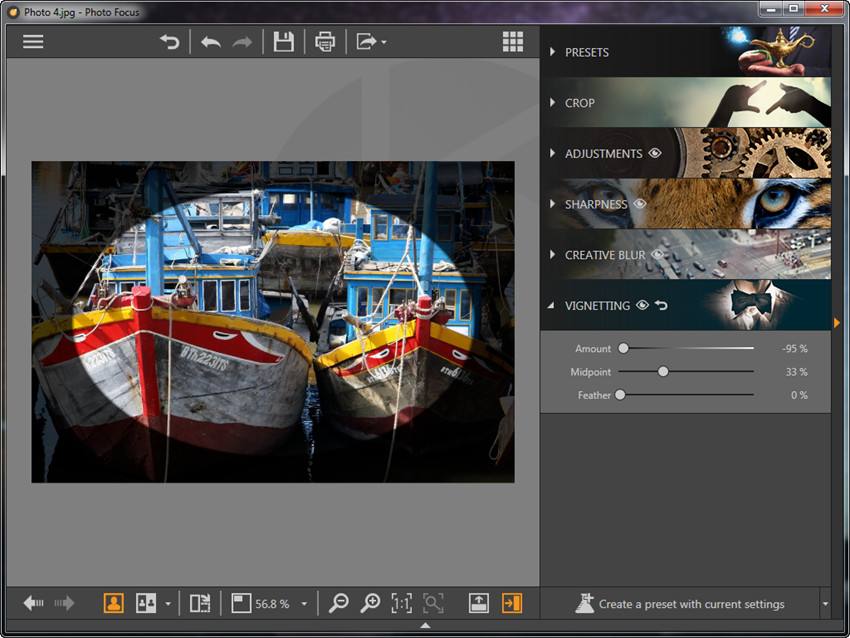Click the Feather slider handle
The image size is (850, 638).
(x=620, y=395)
